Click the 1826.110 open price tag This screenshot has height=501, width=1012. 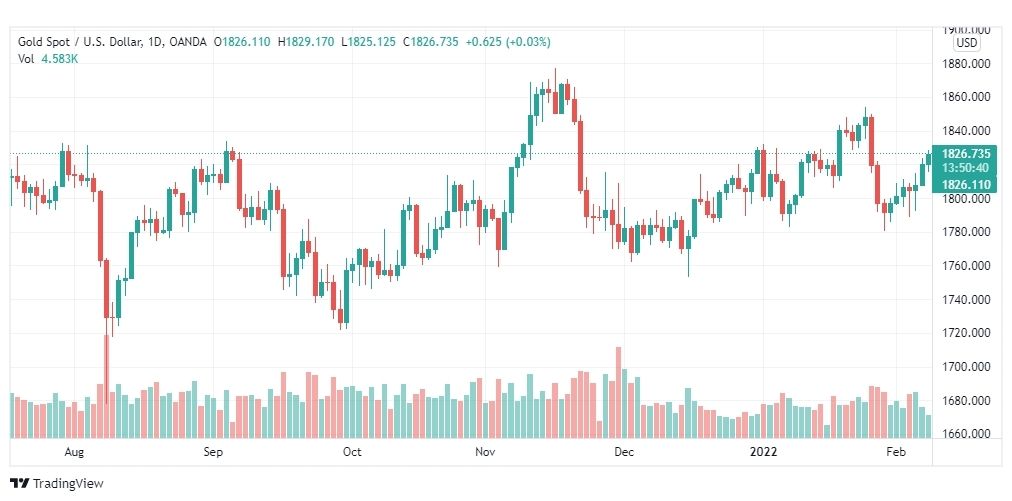click(966, 185)
